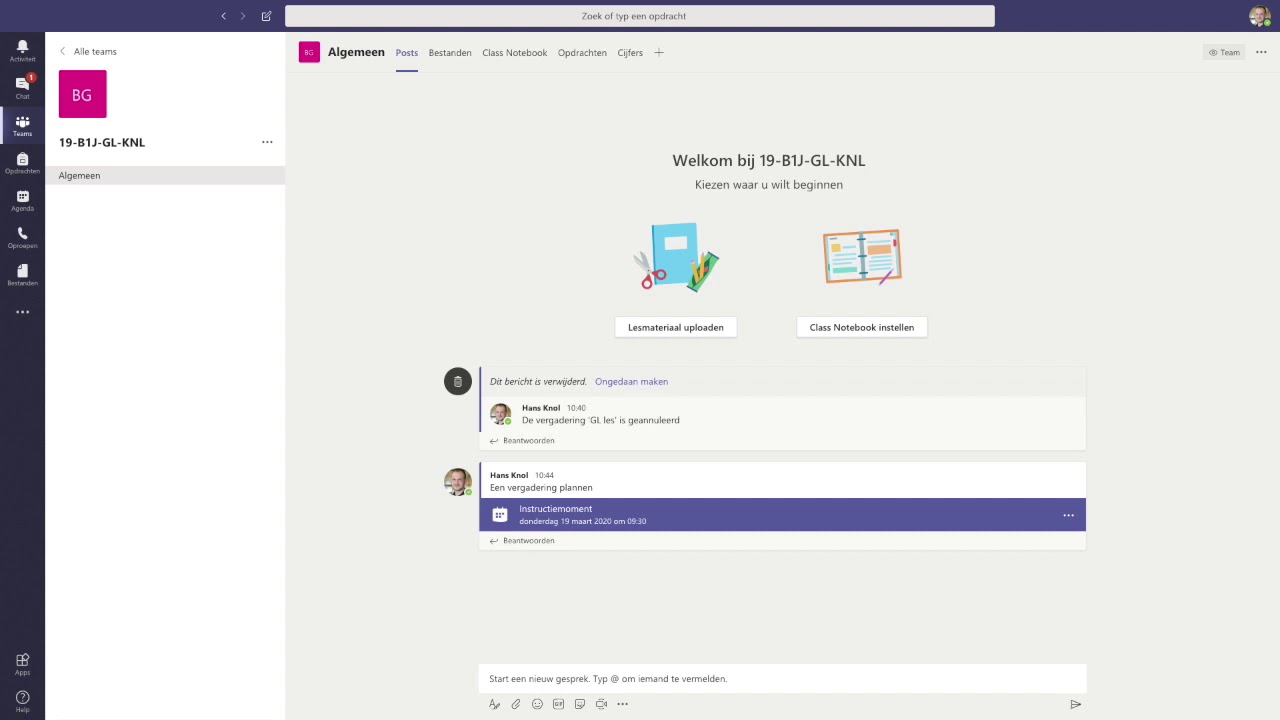Open profile avatar menu at top right
Viewport: 1280px width, 720px height.
[1260, 16]
